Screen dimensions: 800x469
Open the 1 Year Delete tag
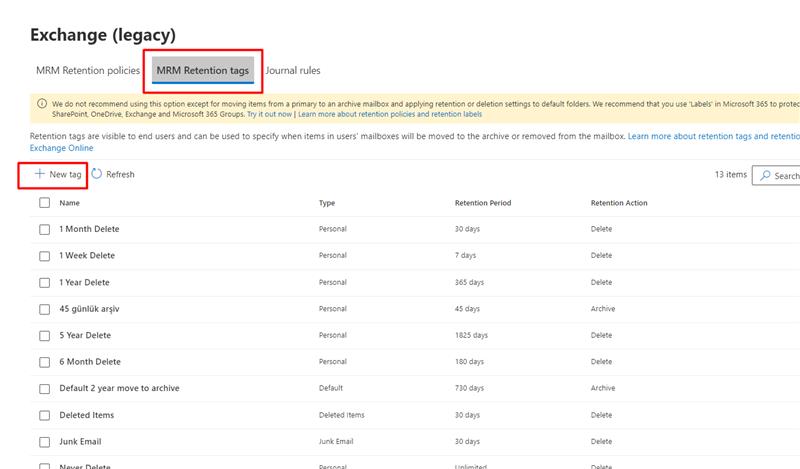[x=85, y=282]
